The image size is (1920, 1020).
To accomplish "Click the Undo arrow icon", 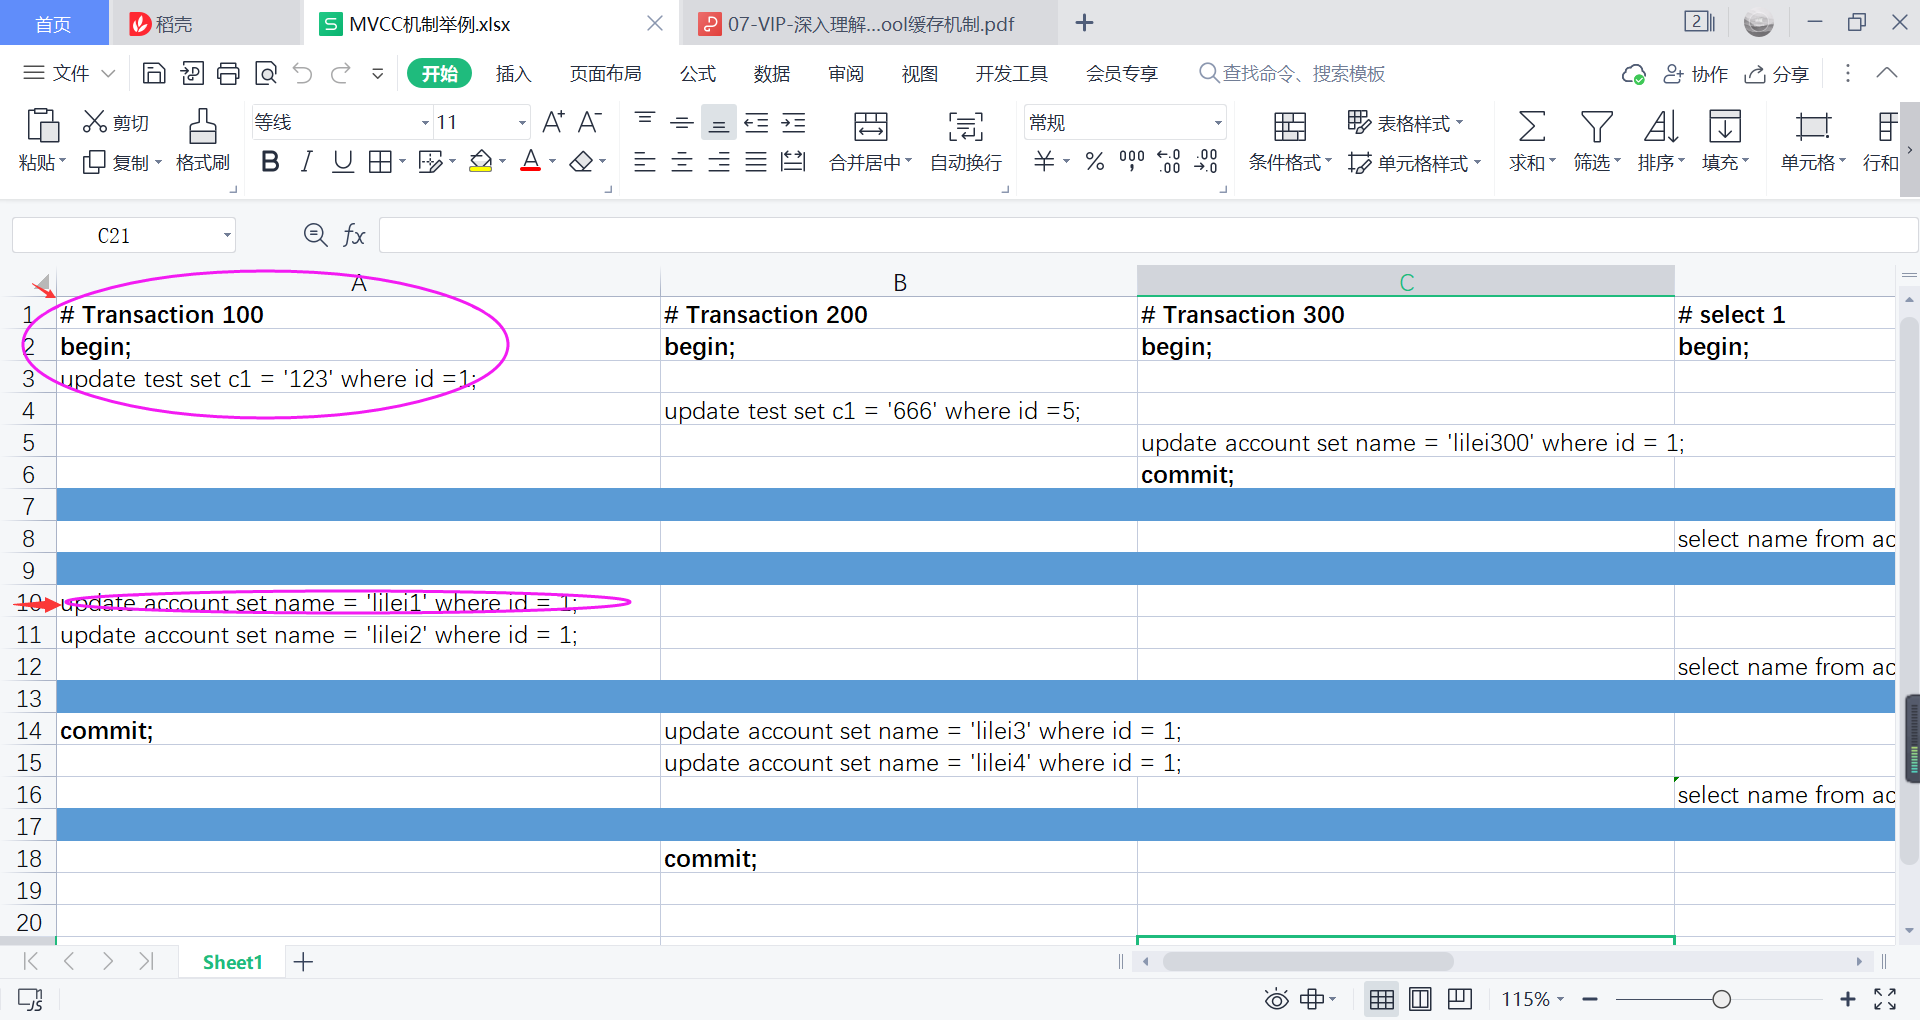I will 303,73.
